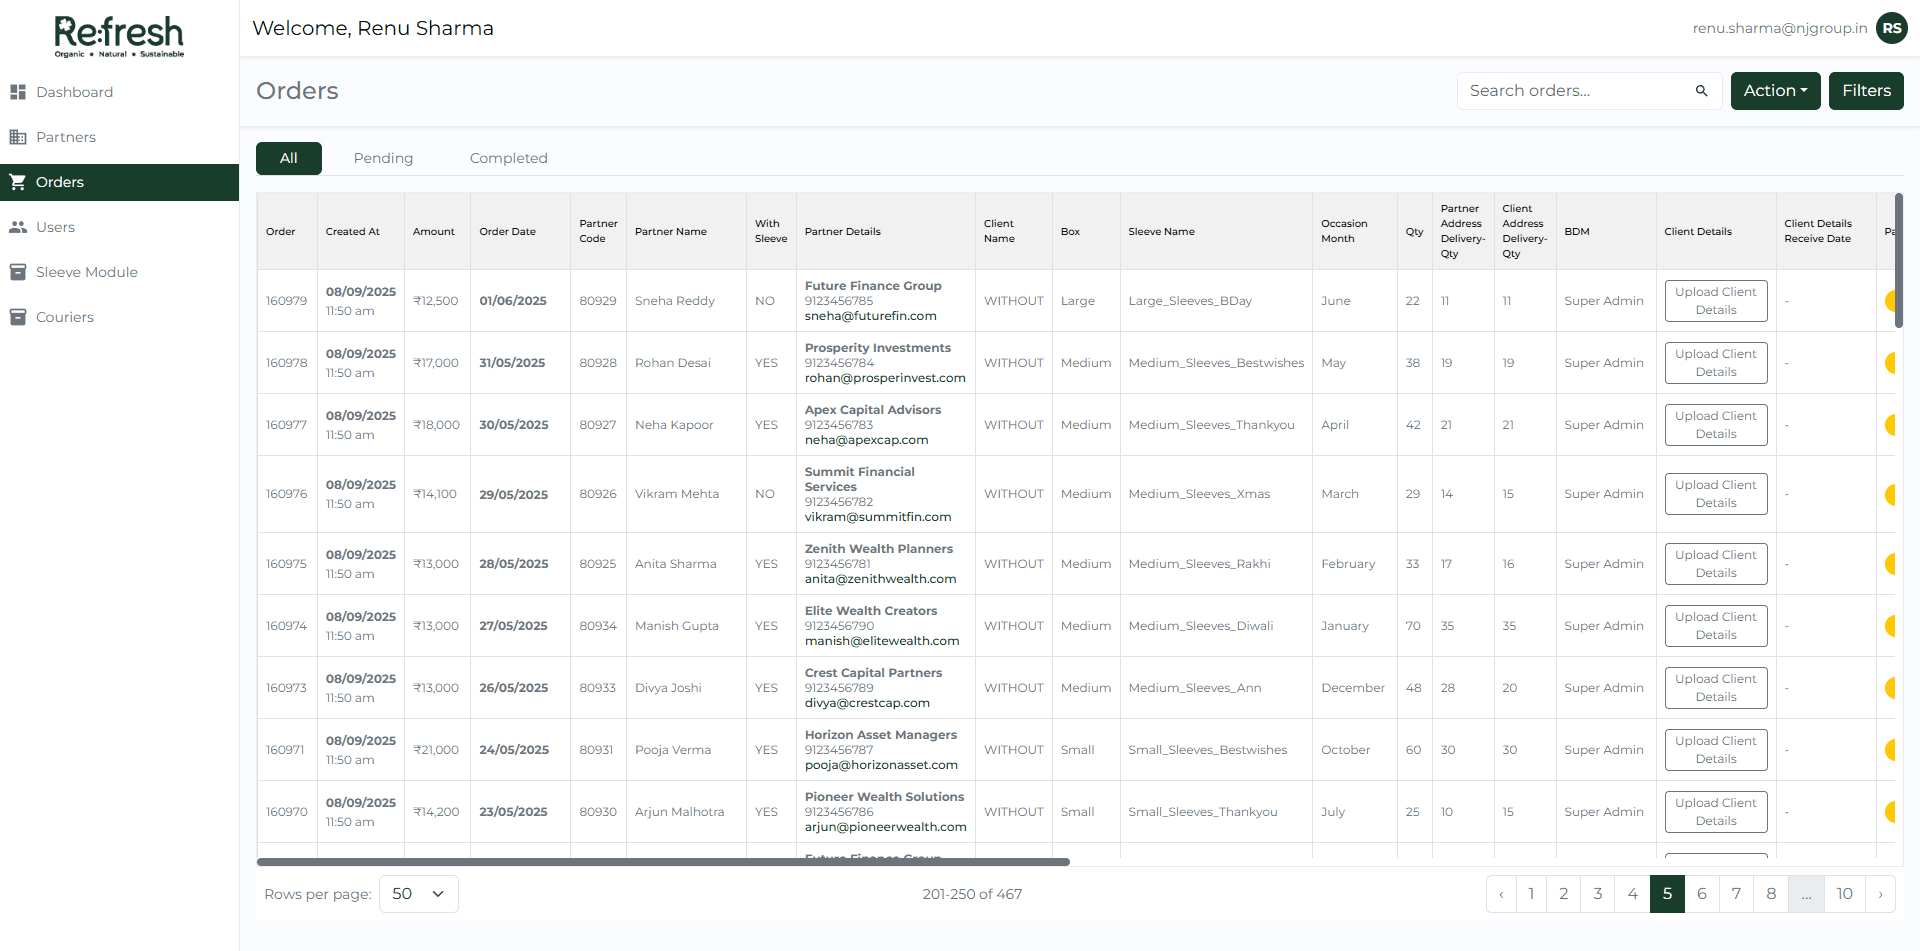
Task: Click the Couriers sidebar icon
Action: (x=17, y=317)
